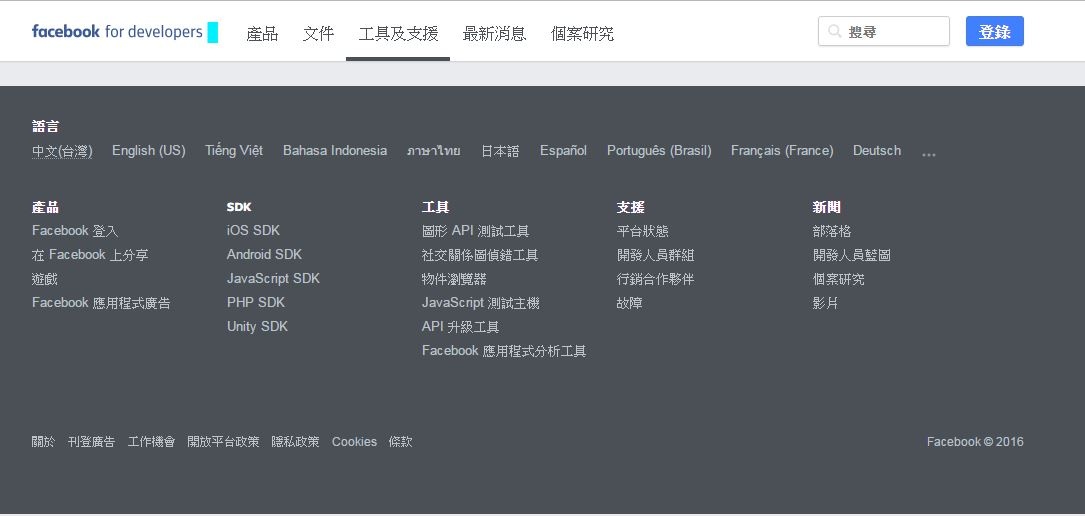Open 行銷合作夥伴 link
This screenshot has height=516, width=1085.
[655, 279]
